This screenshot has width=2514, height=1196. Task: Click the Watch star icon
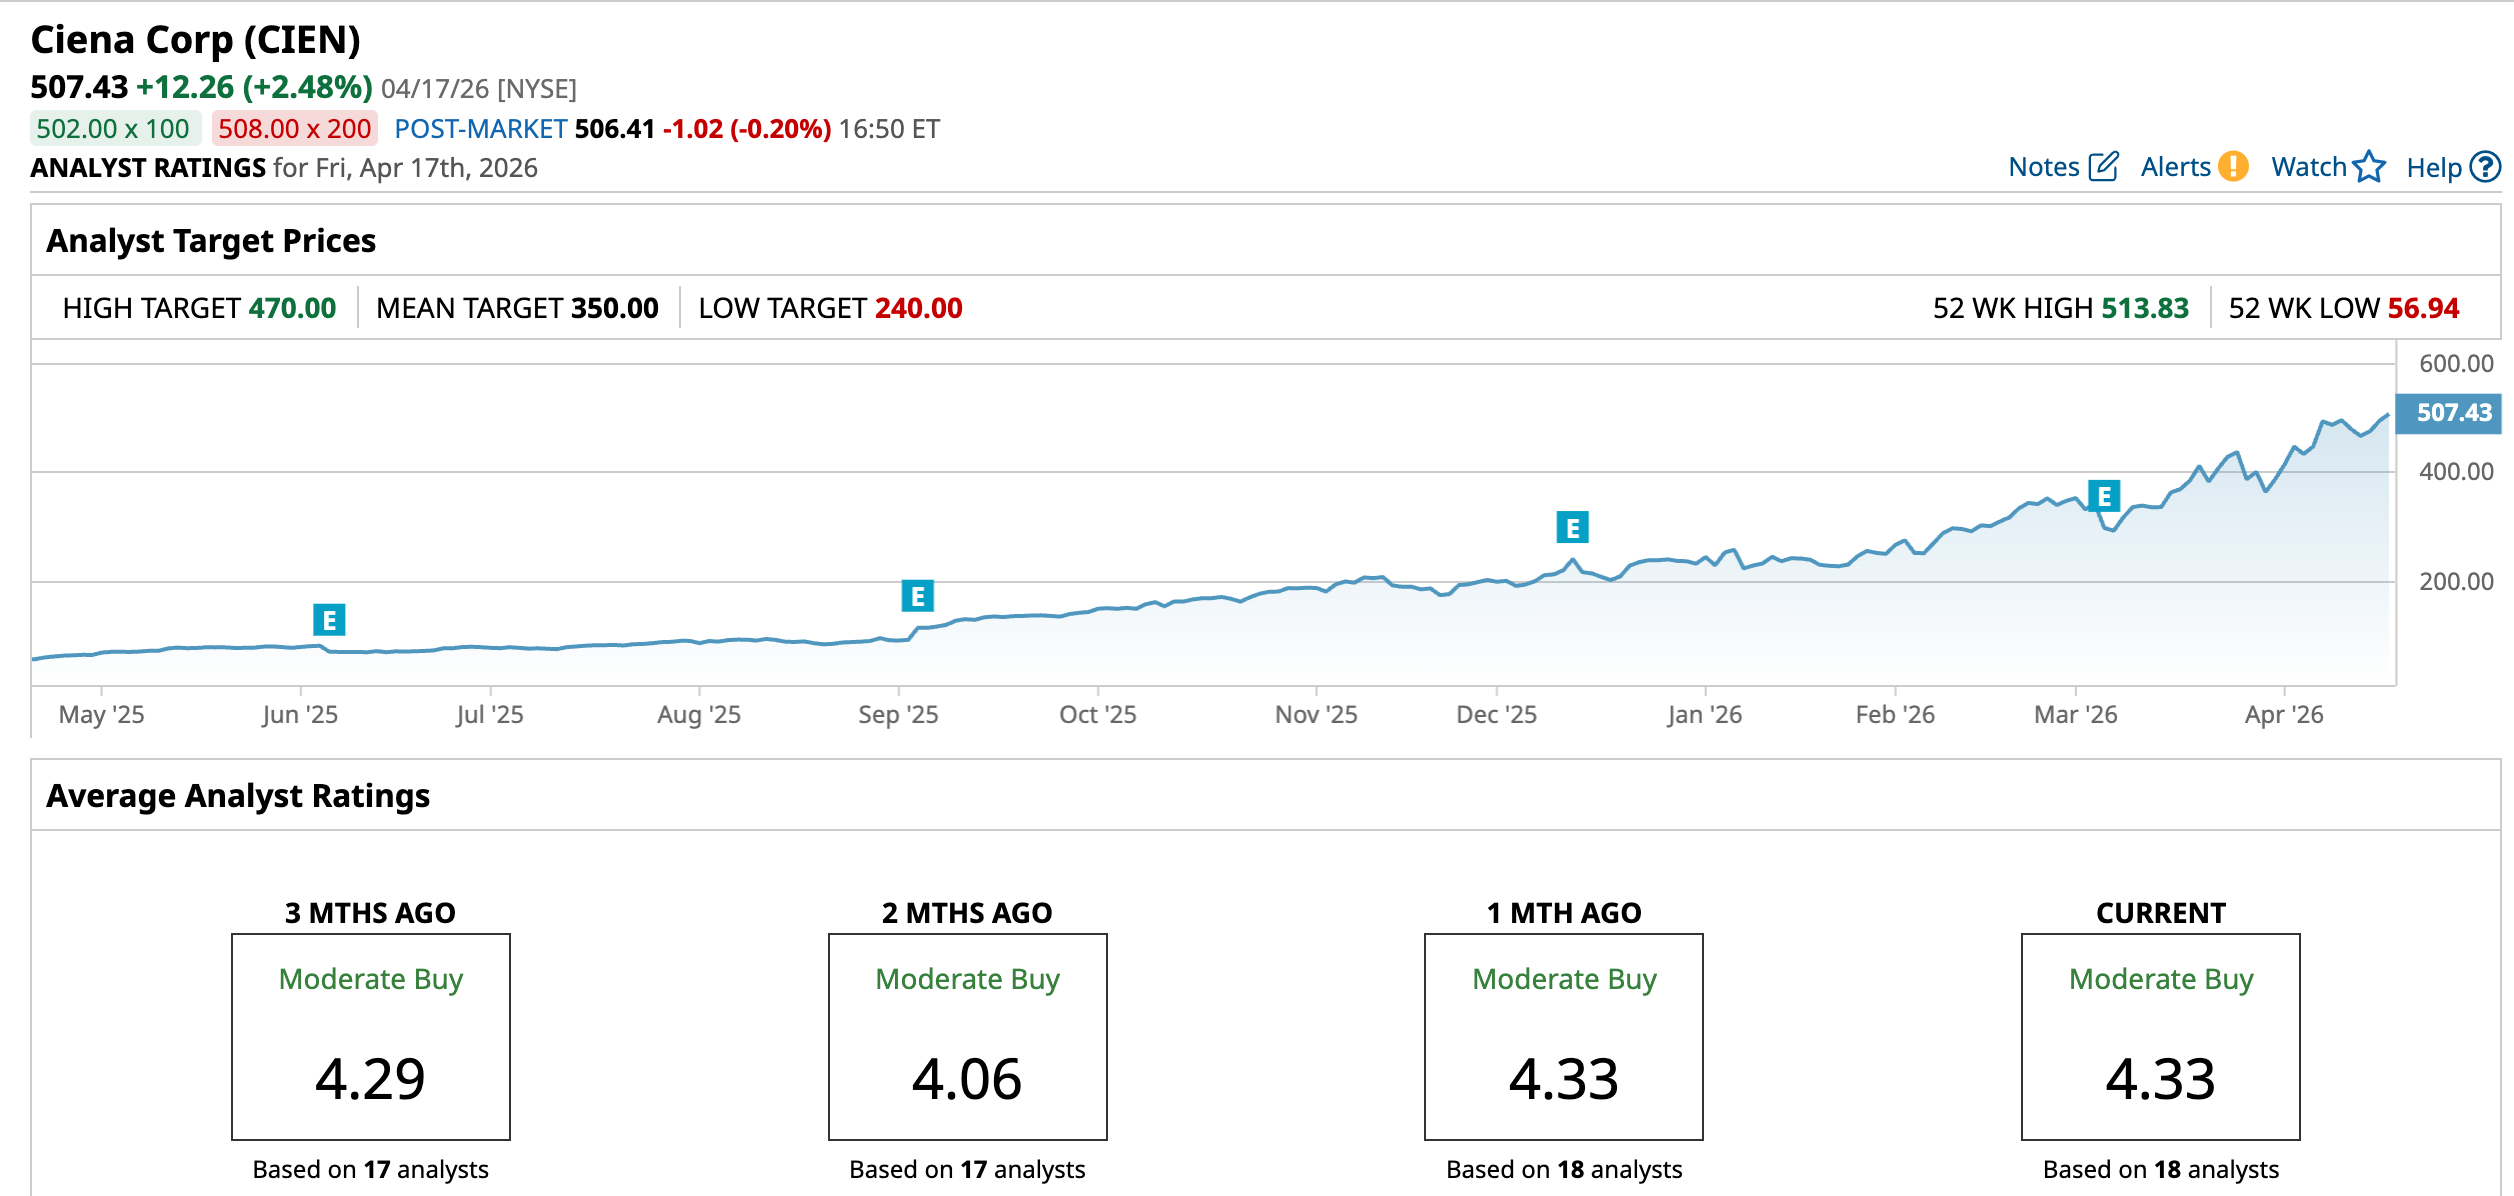[2369, 166]
